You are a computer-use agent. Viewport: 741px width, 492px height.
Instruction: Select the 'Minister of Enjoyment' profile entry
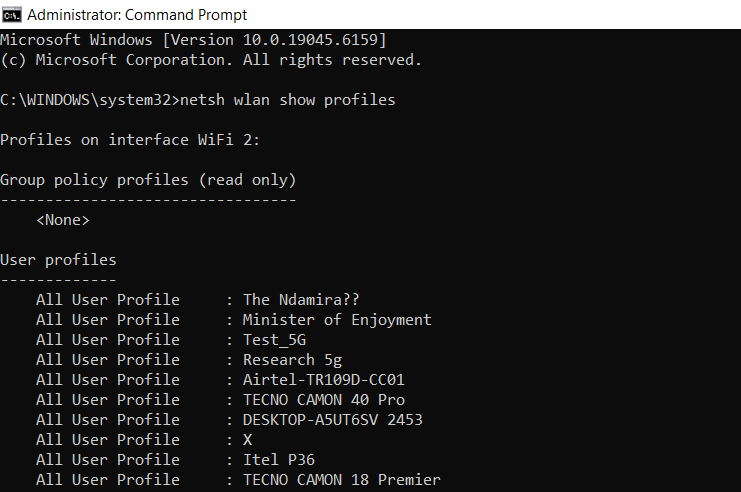click(x=337, y=320)
